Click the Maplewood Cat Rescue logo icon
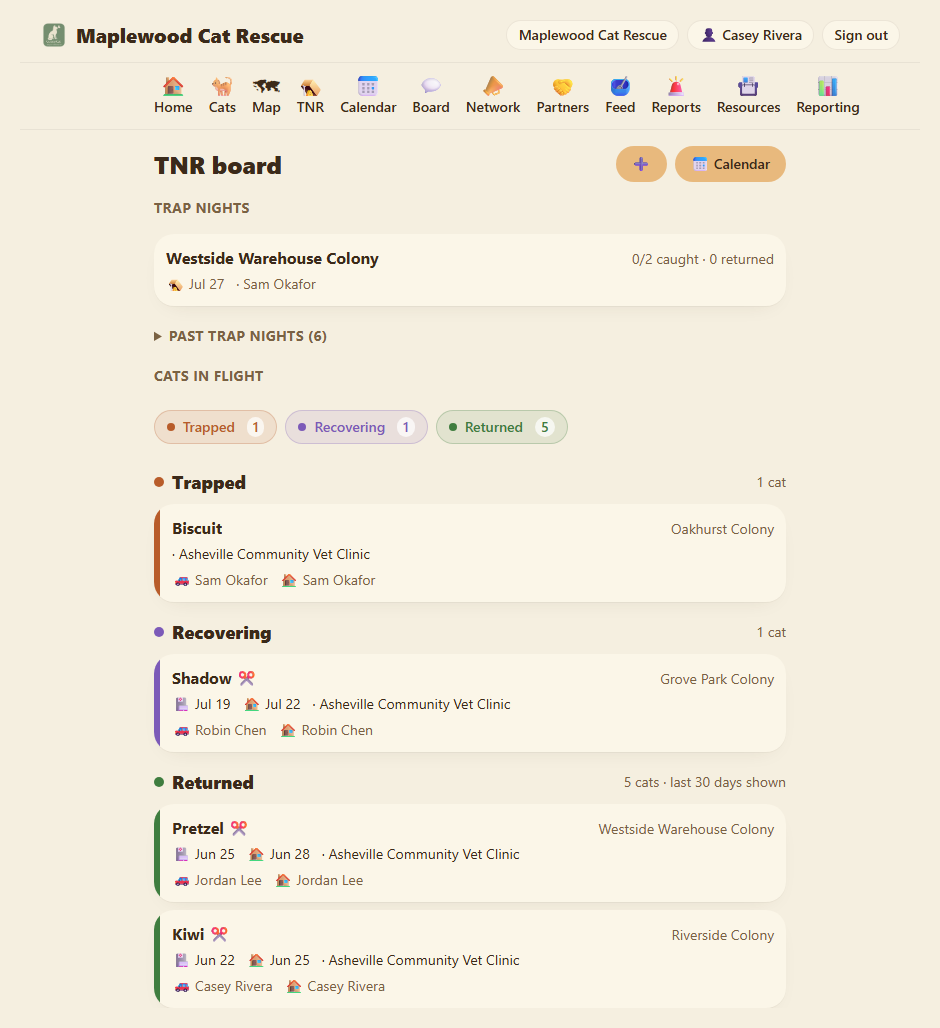Image resolution: width=940 pixels, height=1028 pixels. [x=54, y=35]
